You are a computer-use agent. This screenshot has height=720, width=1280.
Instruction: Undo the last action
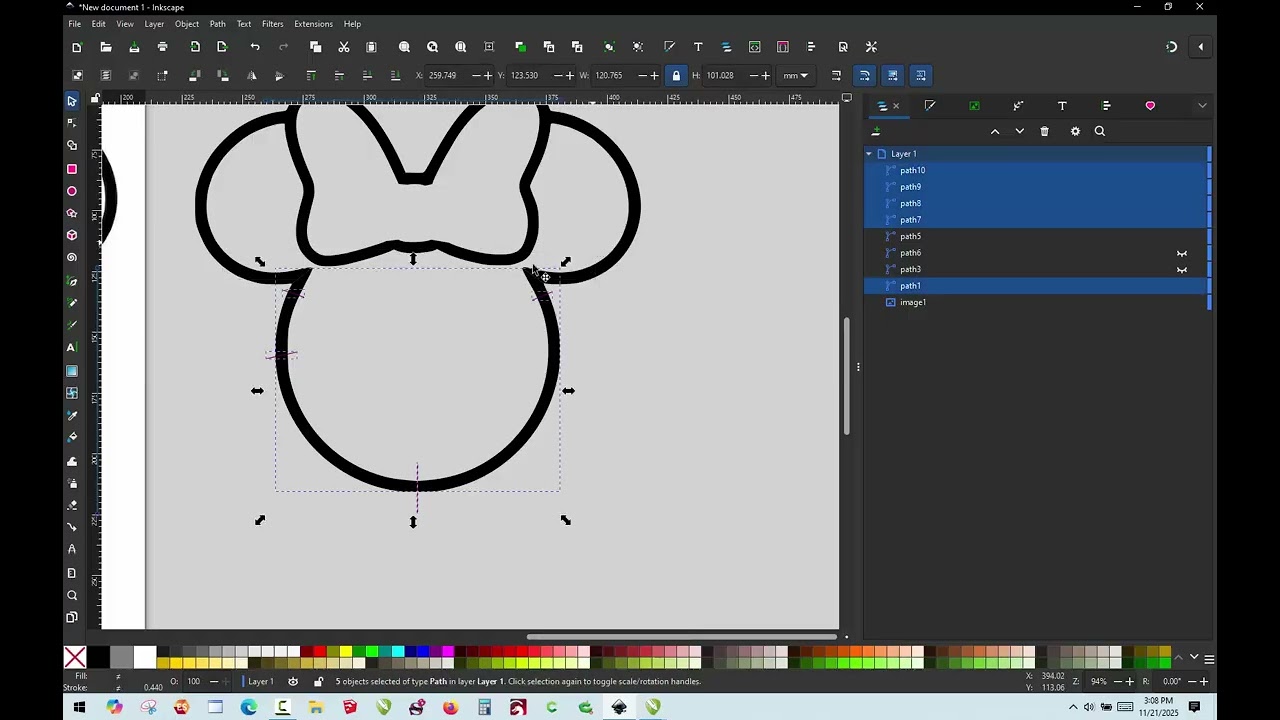[x=255, y=47]
